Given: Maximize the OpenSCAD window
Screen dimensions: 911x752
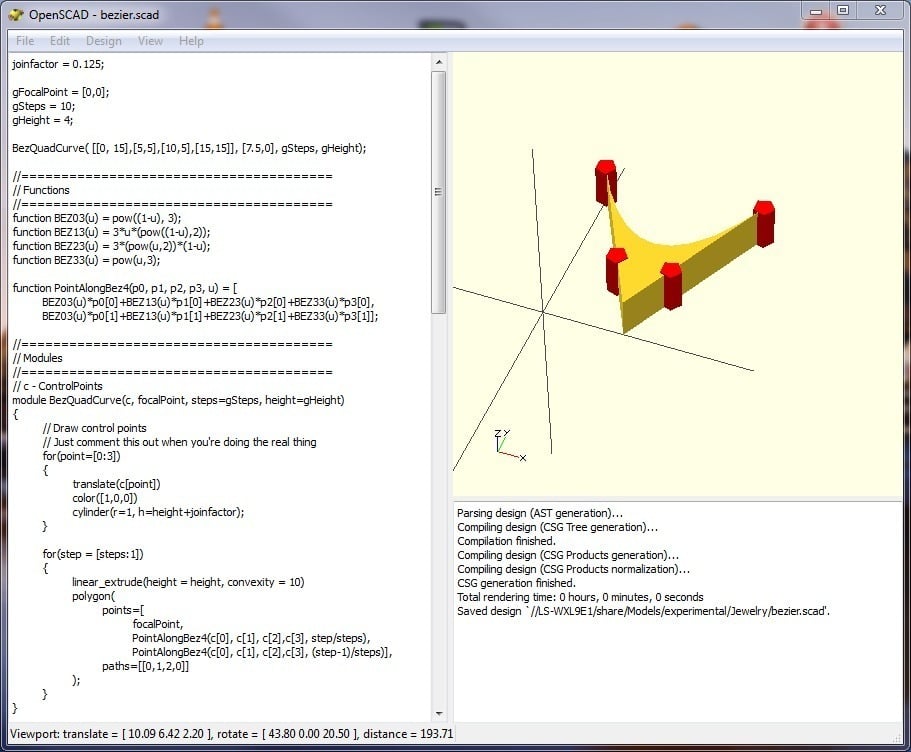Looking at the screenshot, I should tap(843, 10).
